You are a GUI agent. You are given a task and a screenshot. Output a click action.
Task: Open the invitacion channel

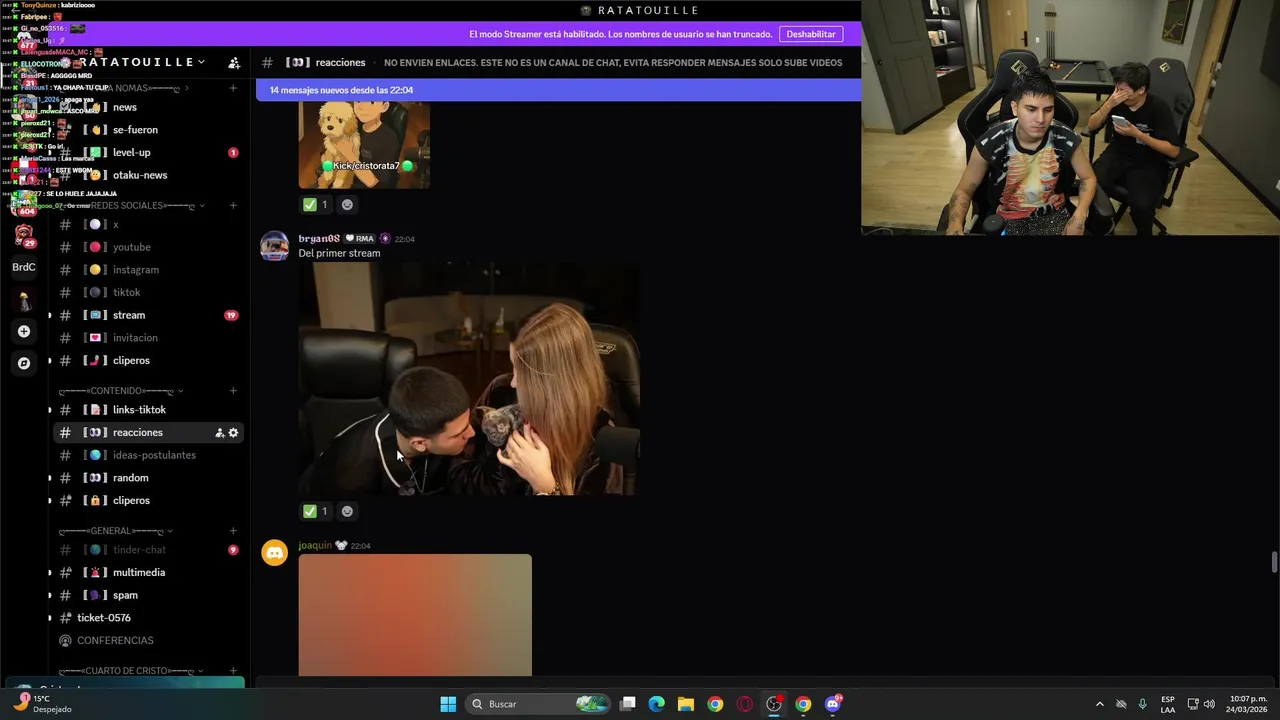coord(147,338)
